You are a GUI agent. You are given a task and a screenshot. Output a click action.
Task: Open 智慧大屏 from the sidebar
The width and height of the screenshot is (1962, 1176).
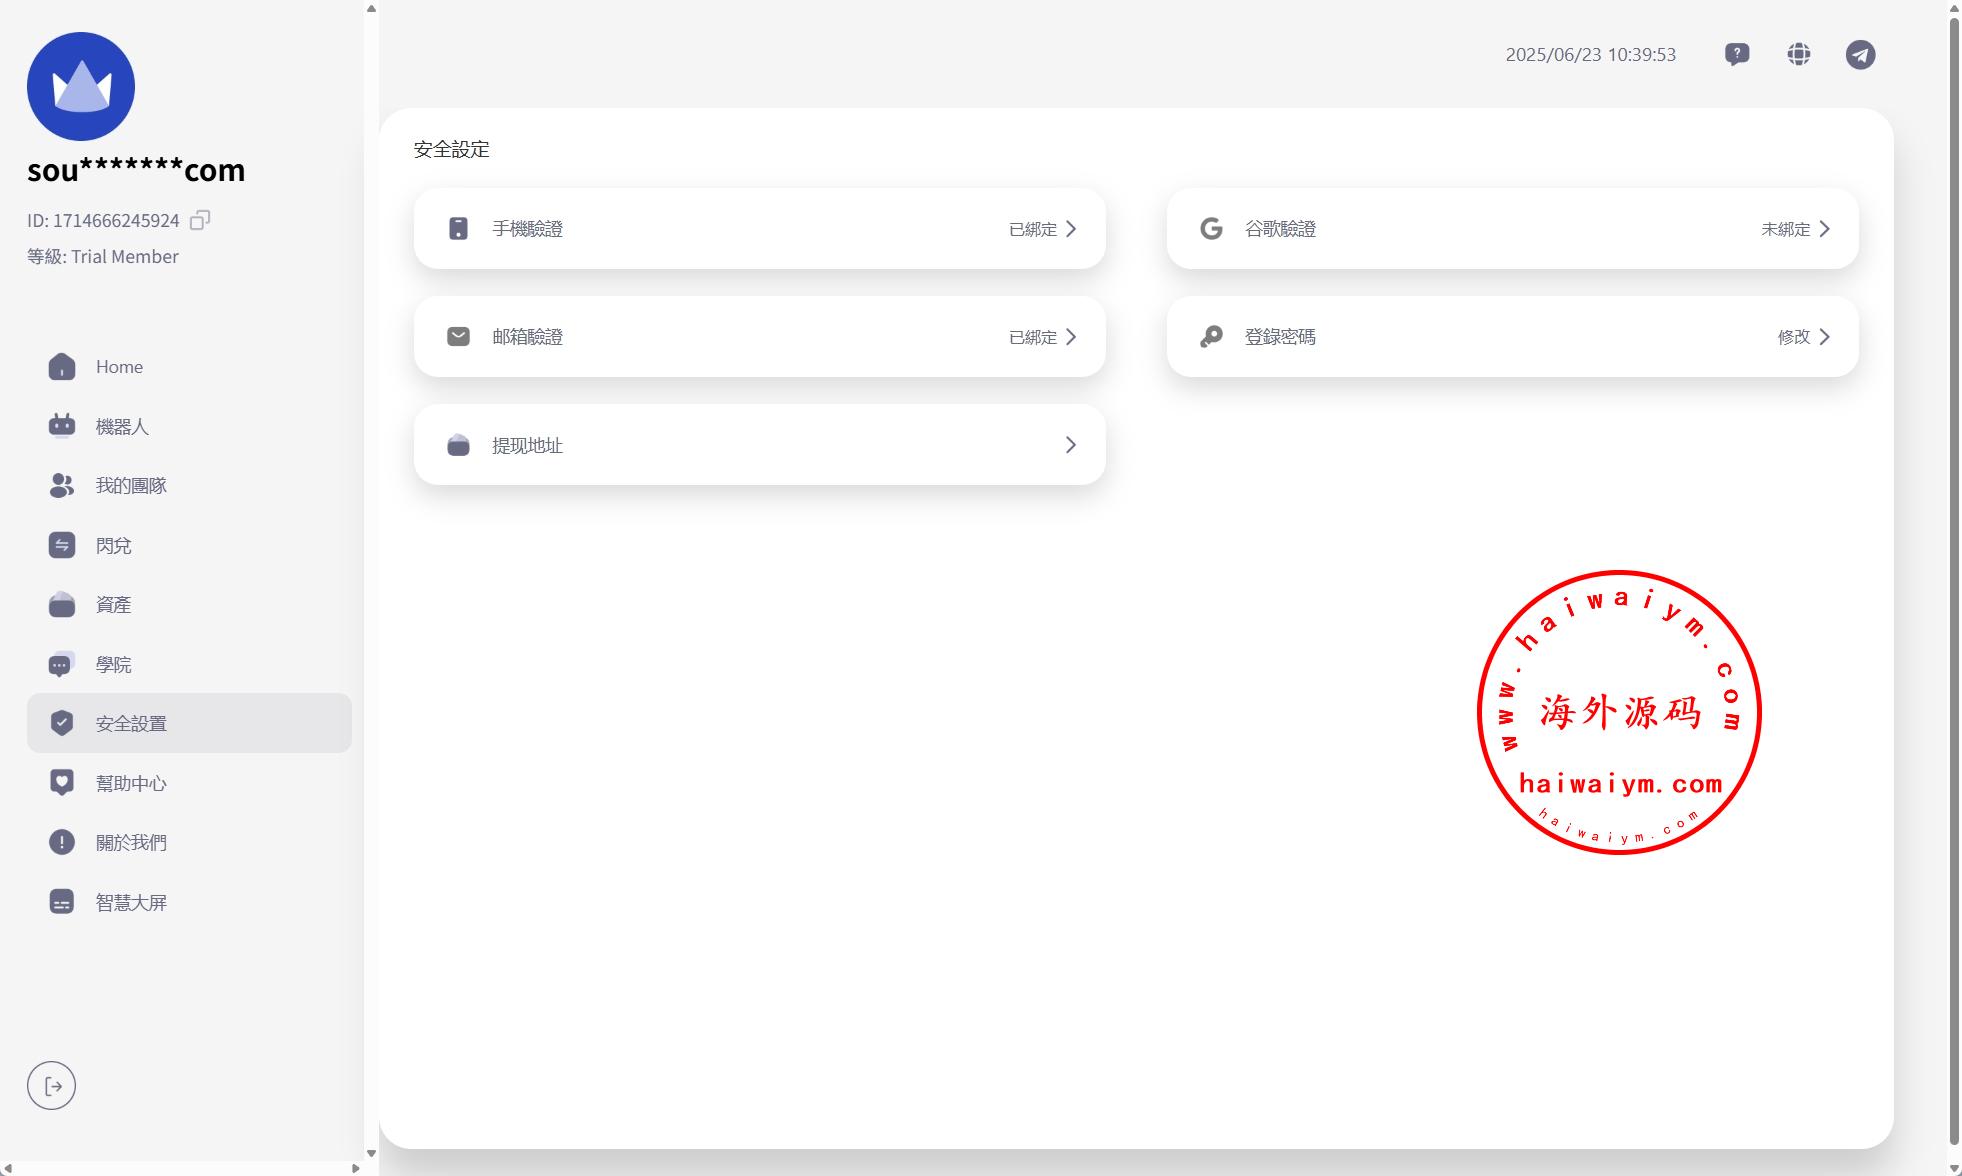131,902
